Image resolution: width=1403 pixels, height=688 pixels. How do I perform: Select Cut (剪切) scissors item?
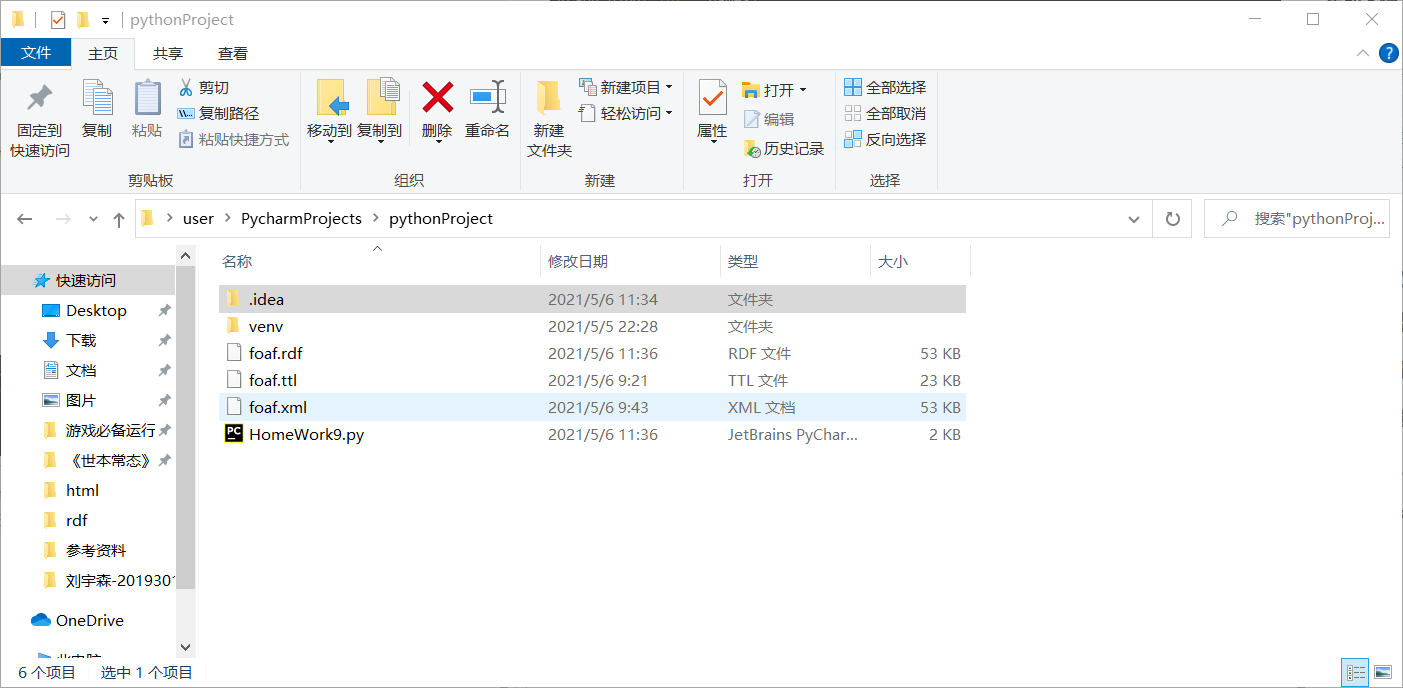point(204,88)
